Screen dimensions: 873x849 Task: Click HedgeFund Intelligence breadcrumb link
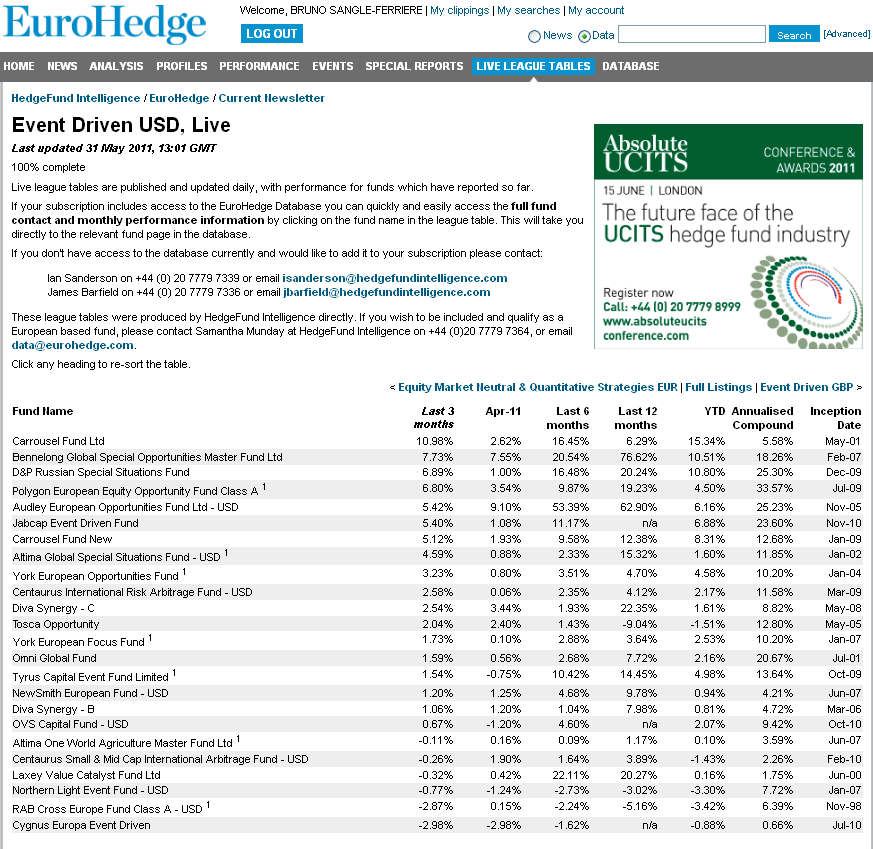coord(76,98)
